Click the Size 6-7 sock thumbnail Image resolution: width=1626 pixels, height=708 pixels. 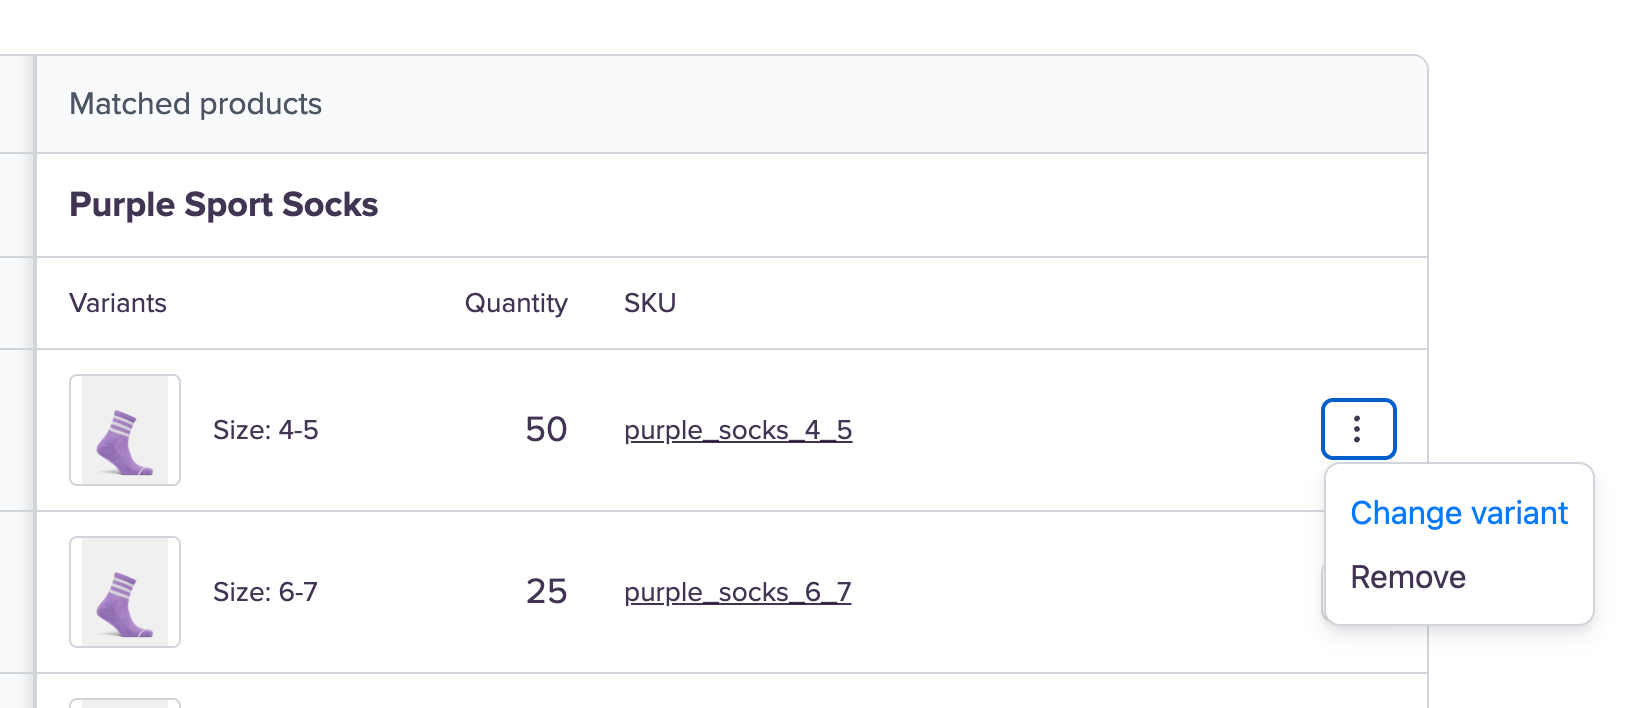point(125,592)
